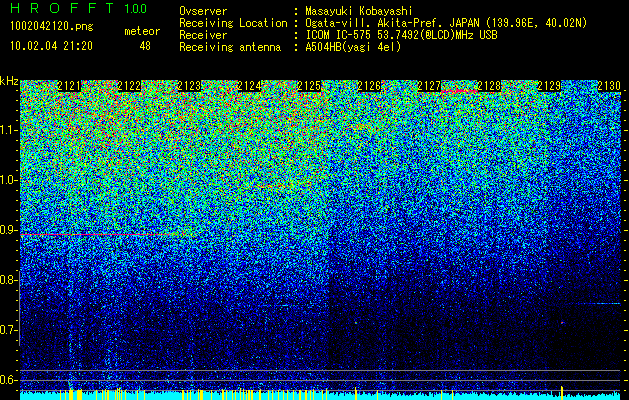Click the 2123 time marker
629x400 pixels.
(x=189, y=86)
